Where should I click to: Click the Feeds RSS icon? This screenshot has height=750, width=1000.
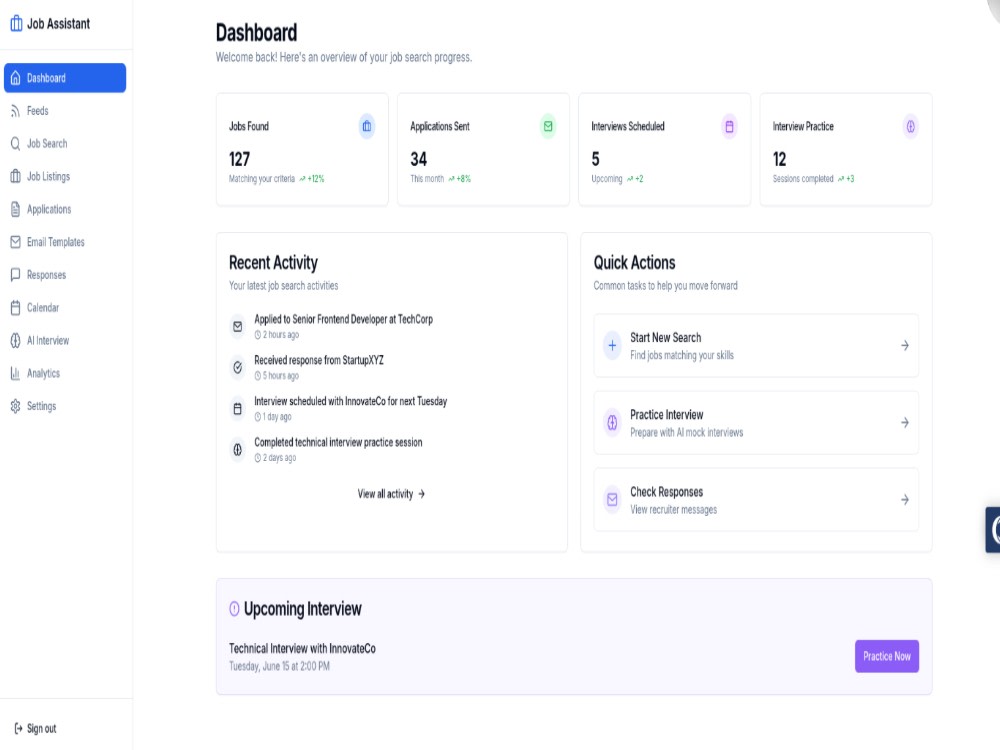pyautogui.click(x=15, y=111)
